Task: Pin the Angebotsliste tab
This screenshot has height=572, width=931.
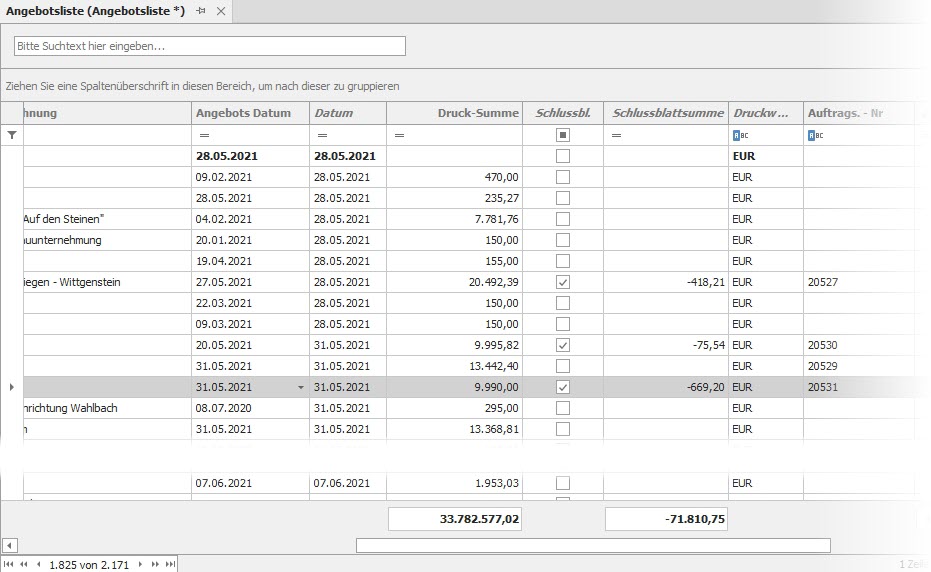Action: pos(201,11)
